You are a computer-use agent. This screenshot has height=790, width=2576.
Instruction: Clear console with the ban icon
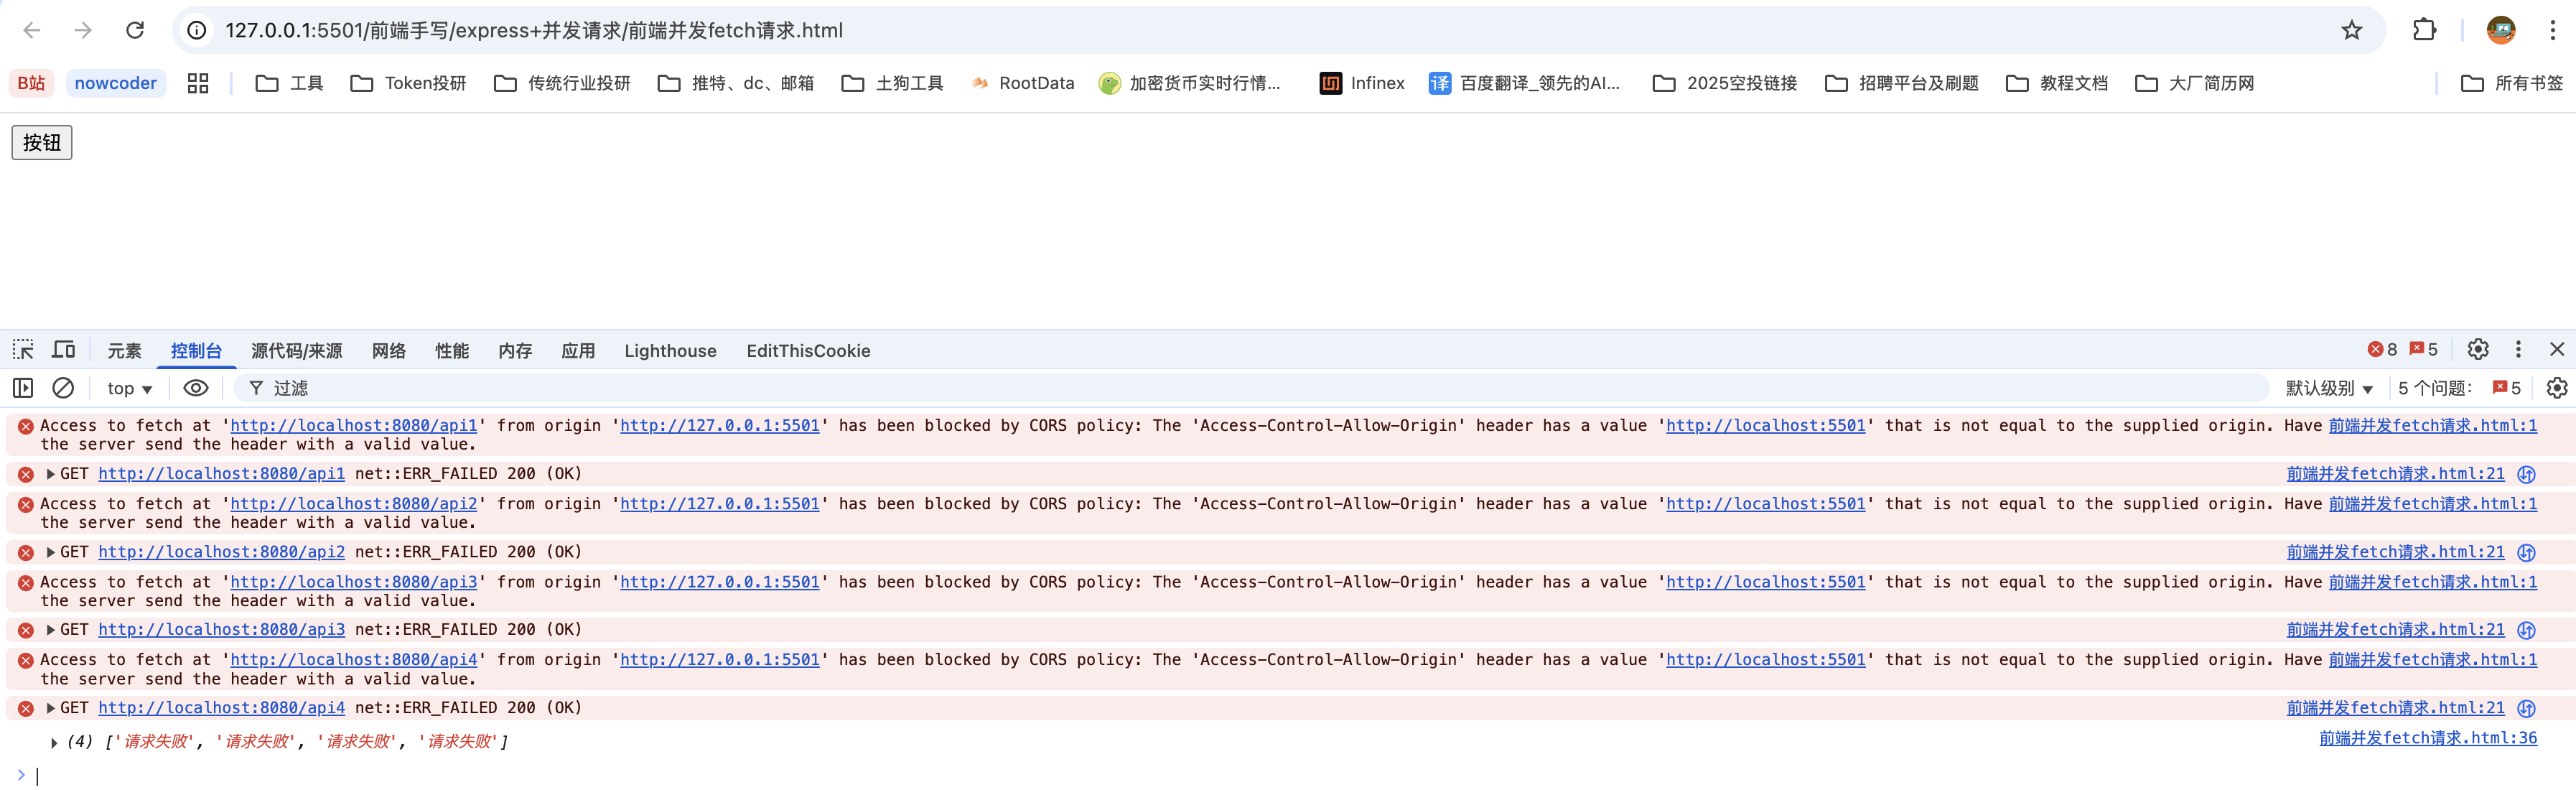point(63,388)
